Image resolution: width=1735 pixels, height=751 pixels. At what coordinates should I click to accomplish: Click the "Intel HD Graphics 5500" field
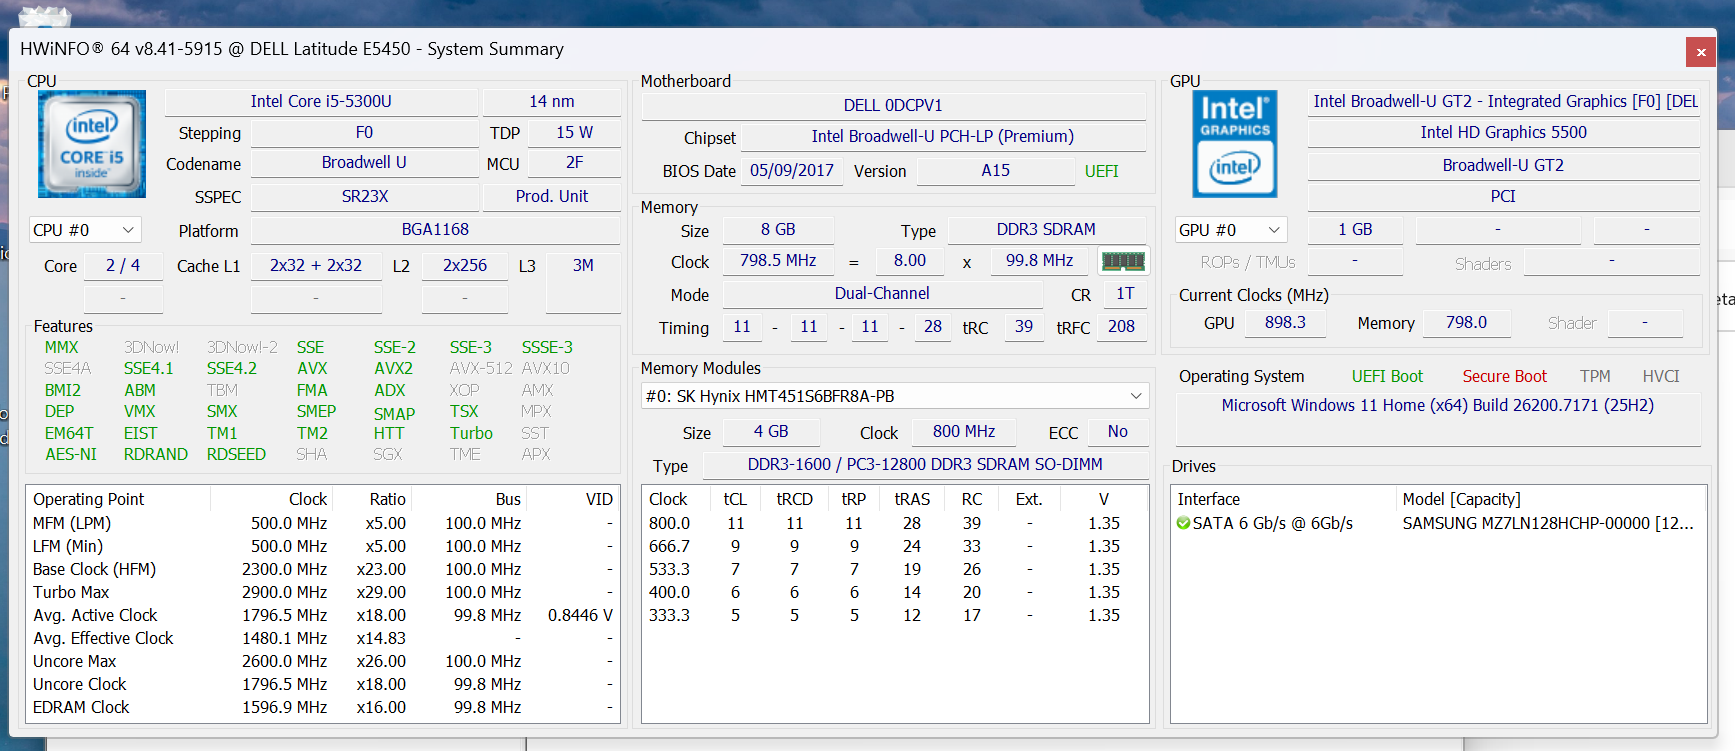[1504, 132]
